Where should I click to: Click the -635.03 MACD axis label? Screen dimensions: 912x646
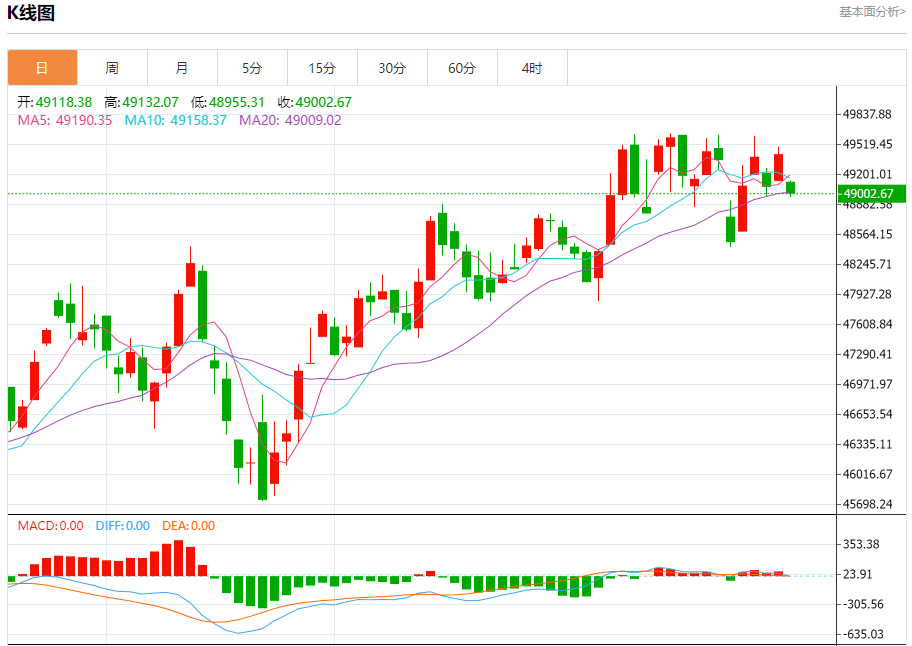coord(861,634)
